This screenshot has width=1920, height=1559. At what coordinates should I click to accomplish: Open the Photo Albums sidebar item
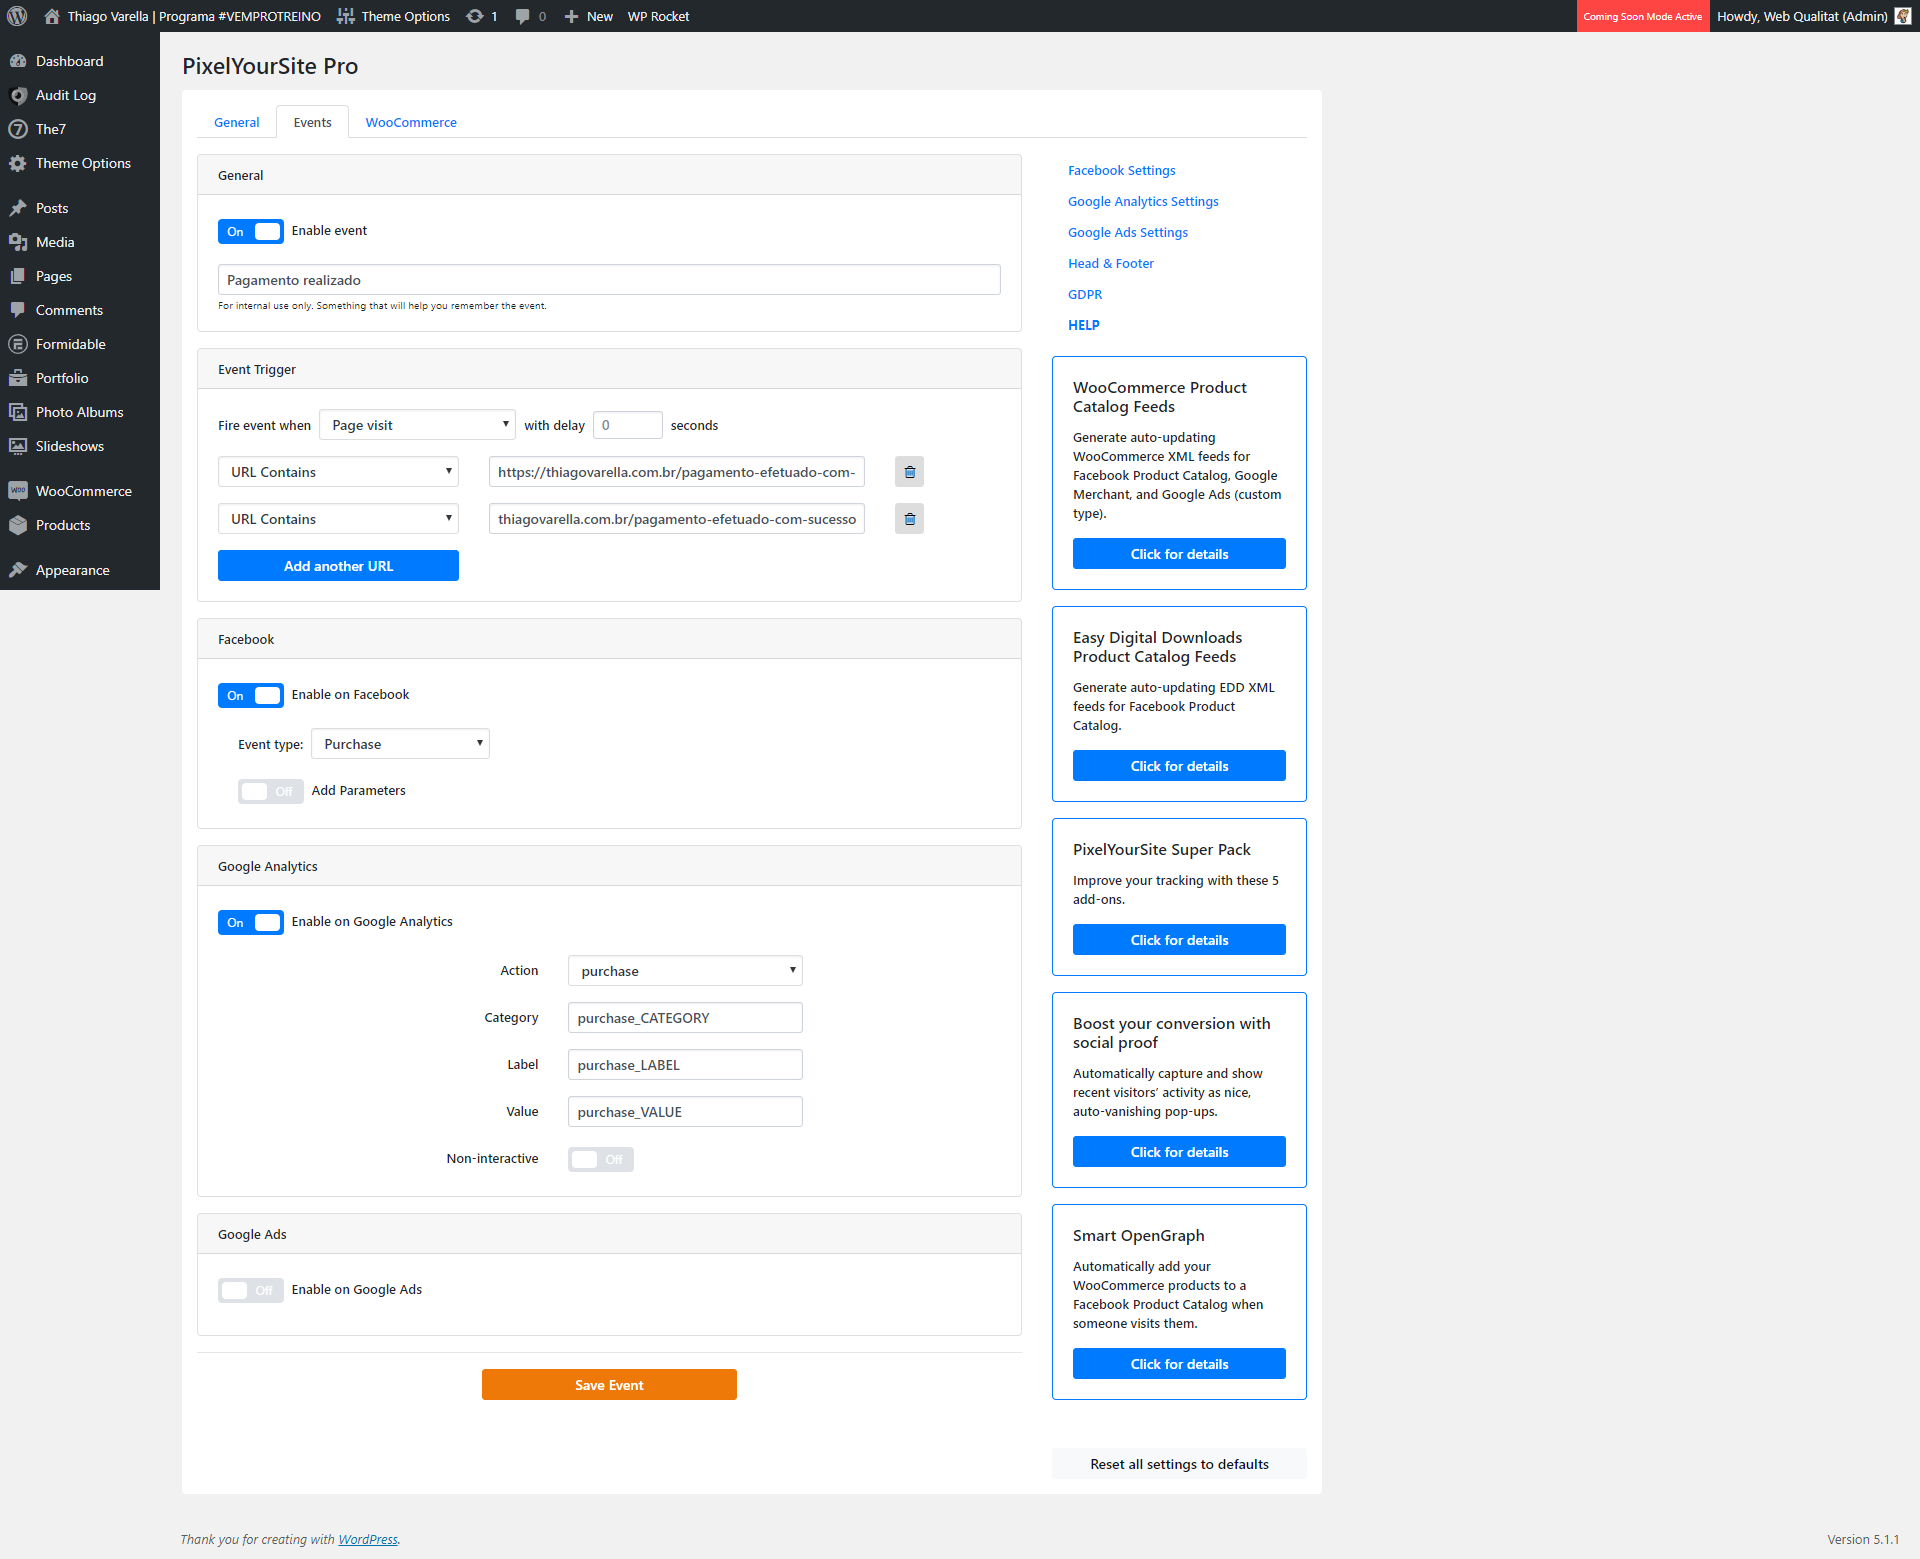coord(79,412)
